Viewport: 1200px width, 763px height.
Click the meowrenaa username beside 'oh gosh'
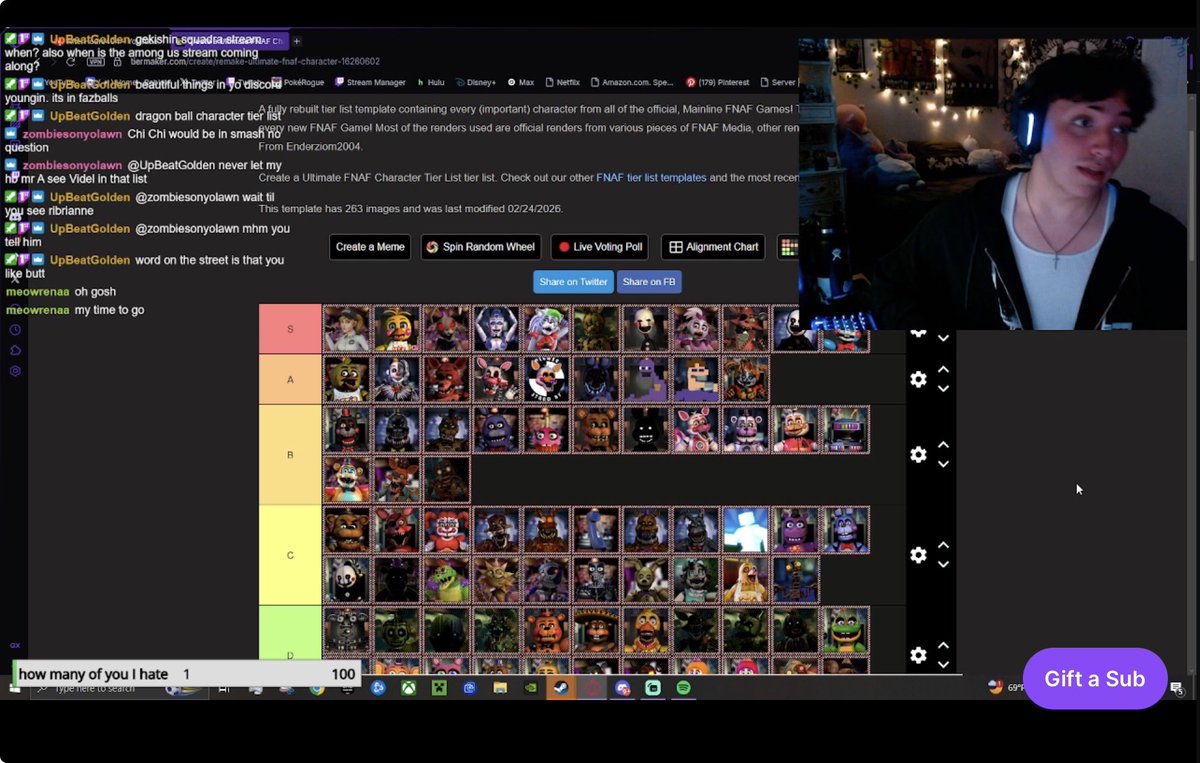pyautogui.click(x=38, y=292)
